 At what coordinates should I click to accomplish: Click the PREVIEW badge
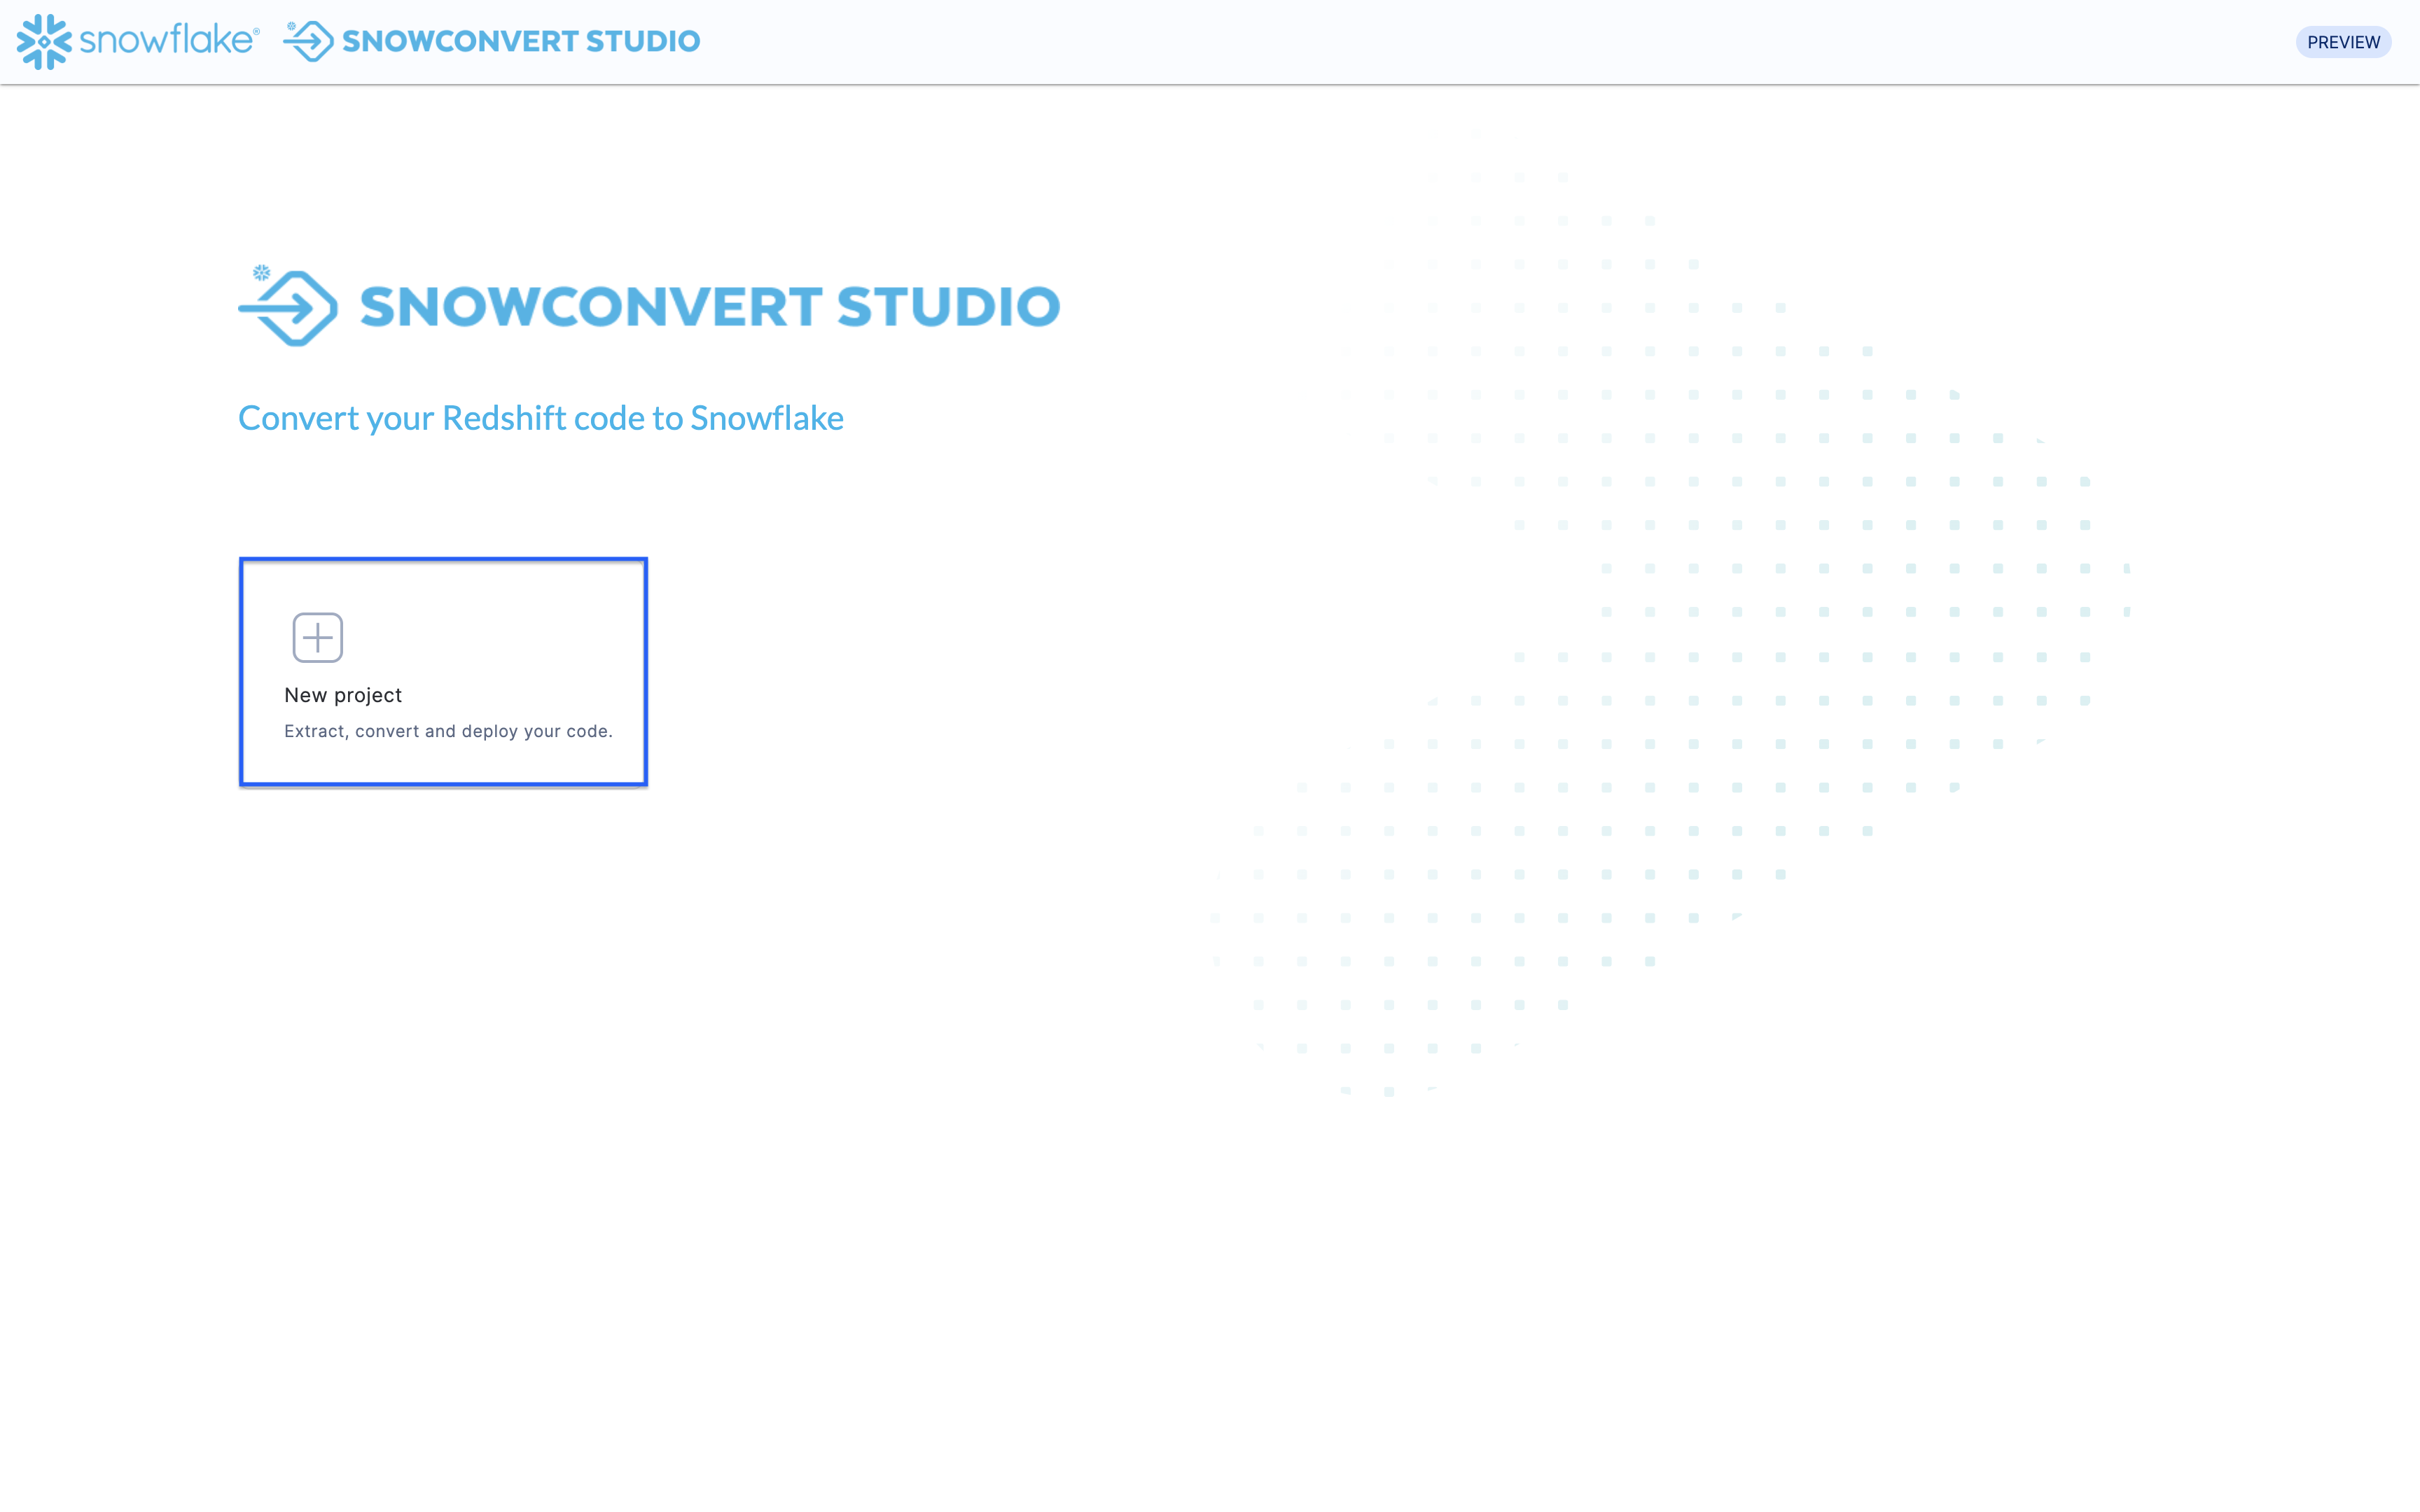coord(2343,42)
